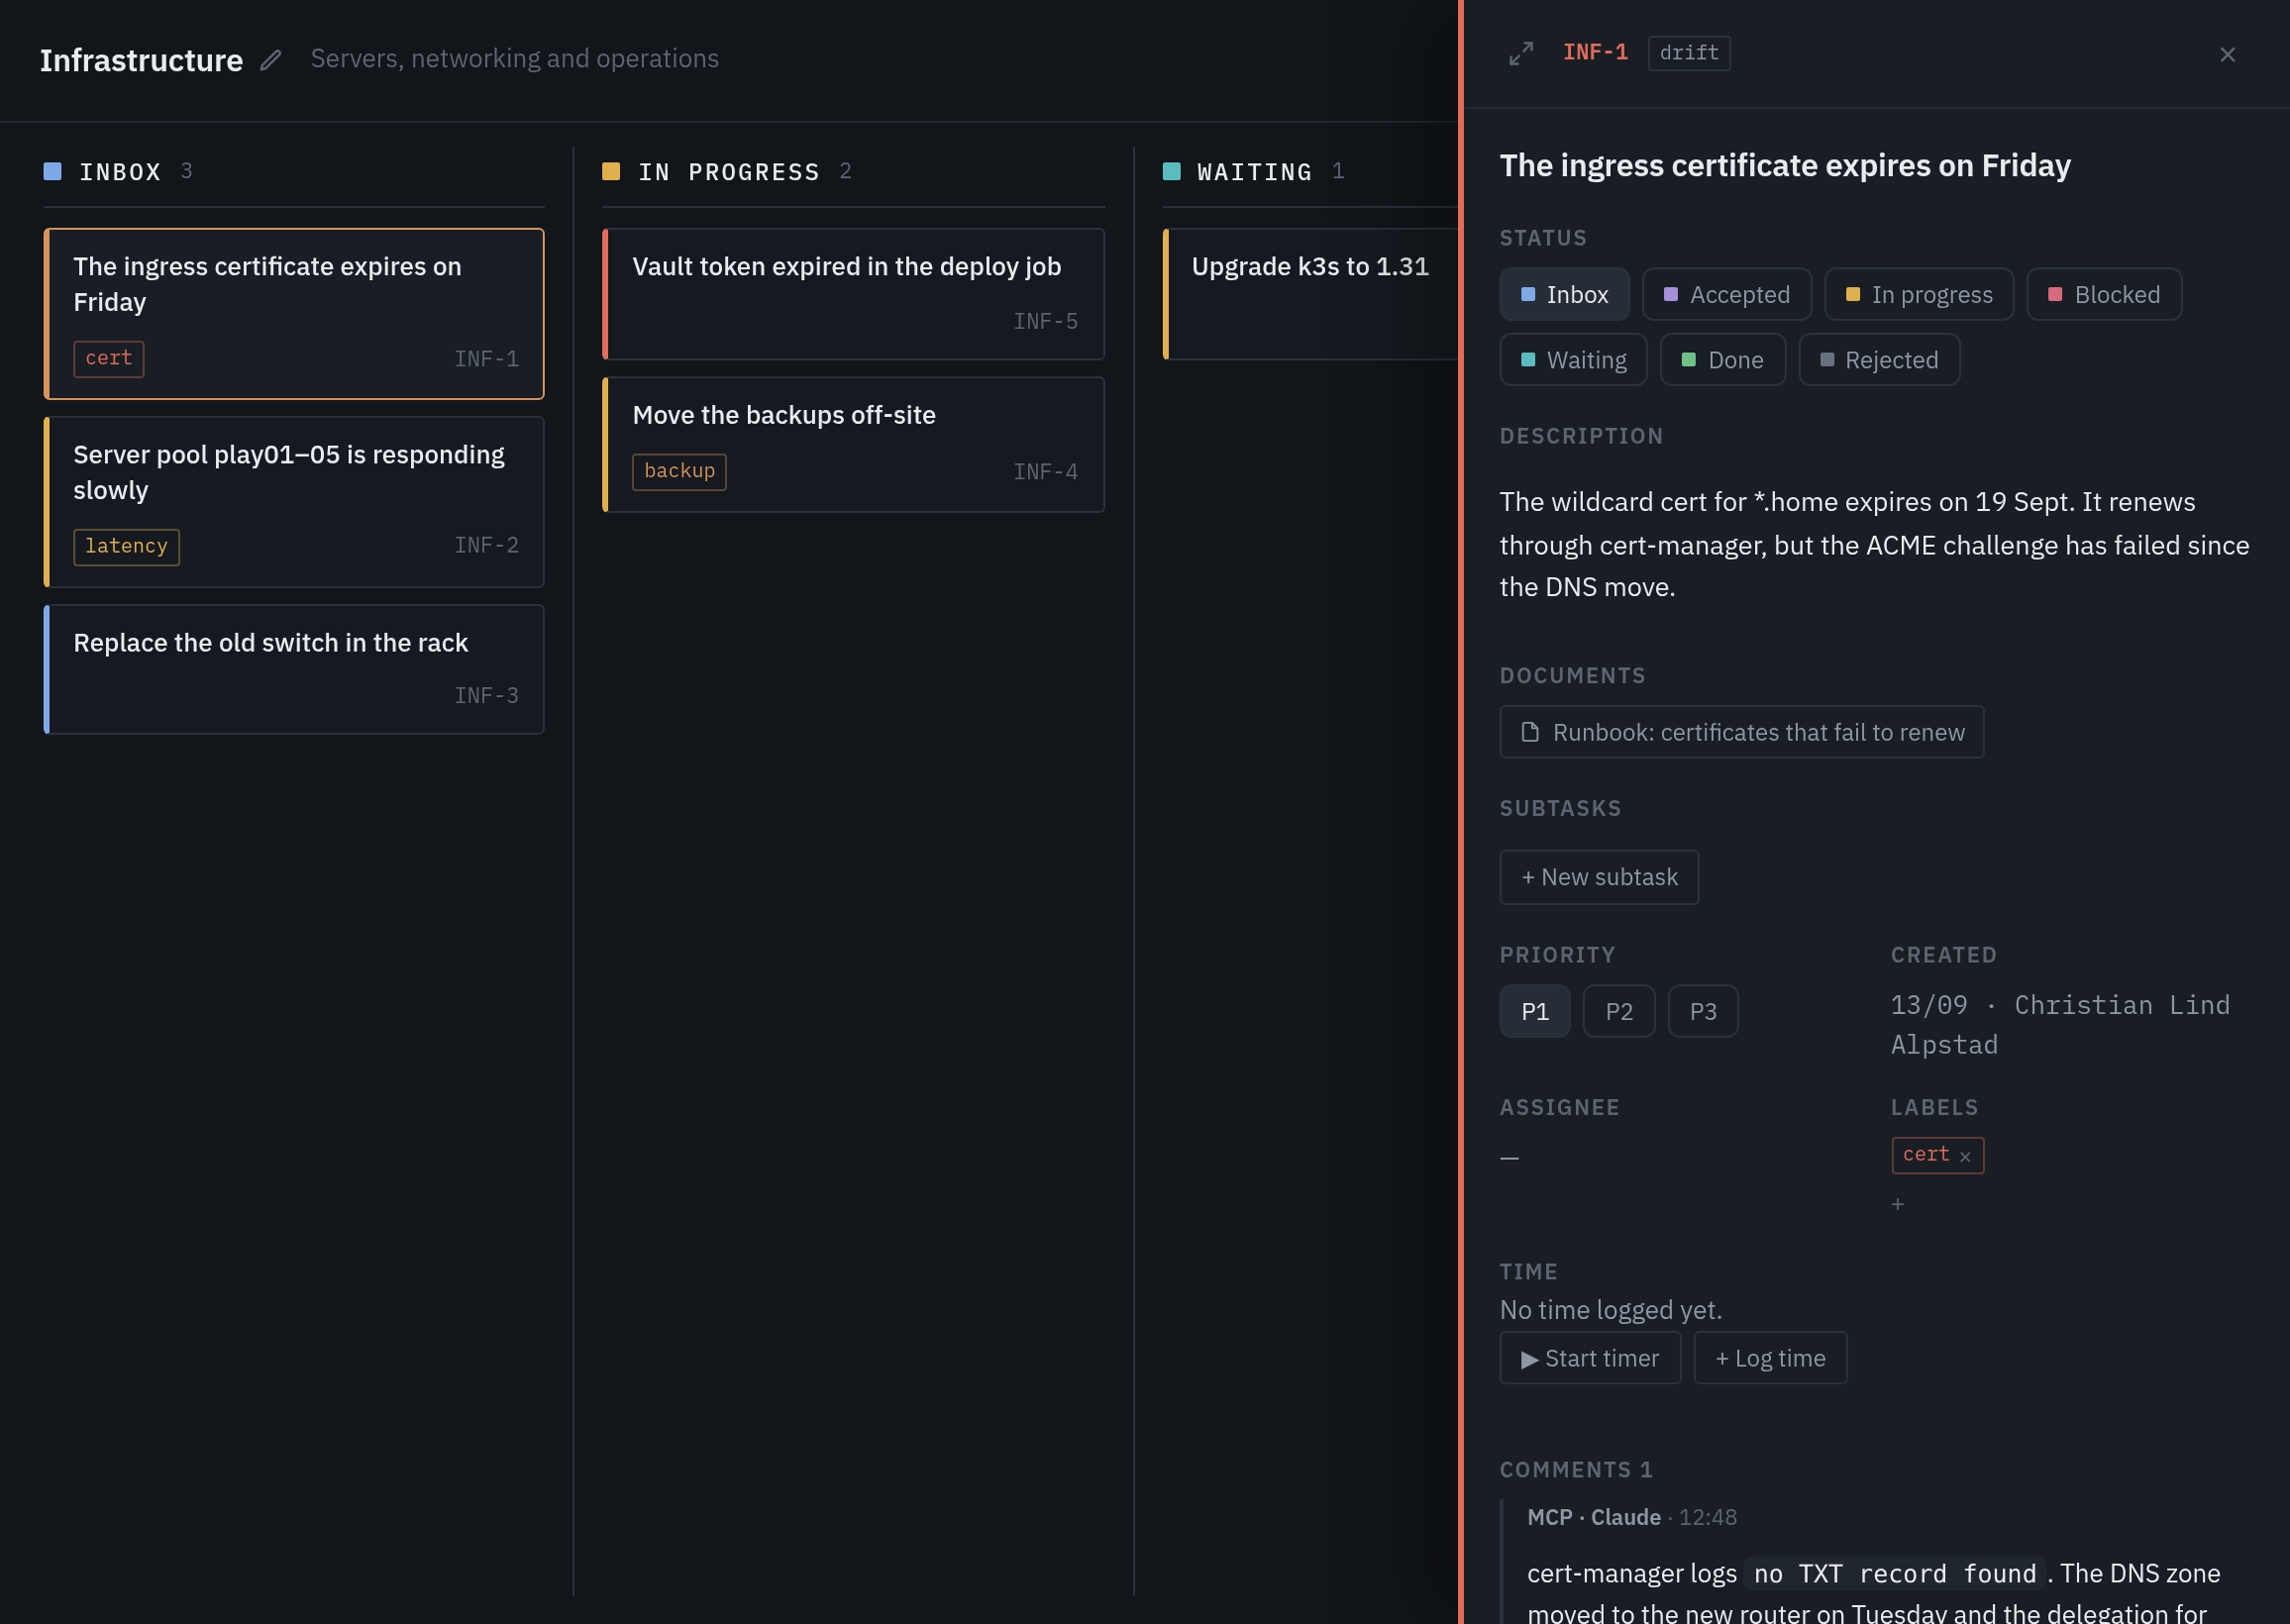Open the runbook document about failing renewals
This screenshot has width=2290, height=1624.
coord(1742,733)
